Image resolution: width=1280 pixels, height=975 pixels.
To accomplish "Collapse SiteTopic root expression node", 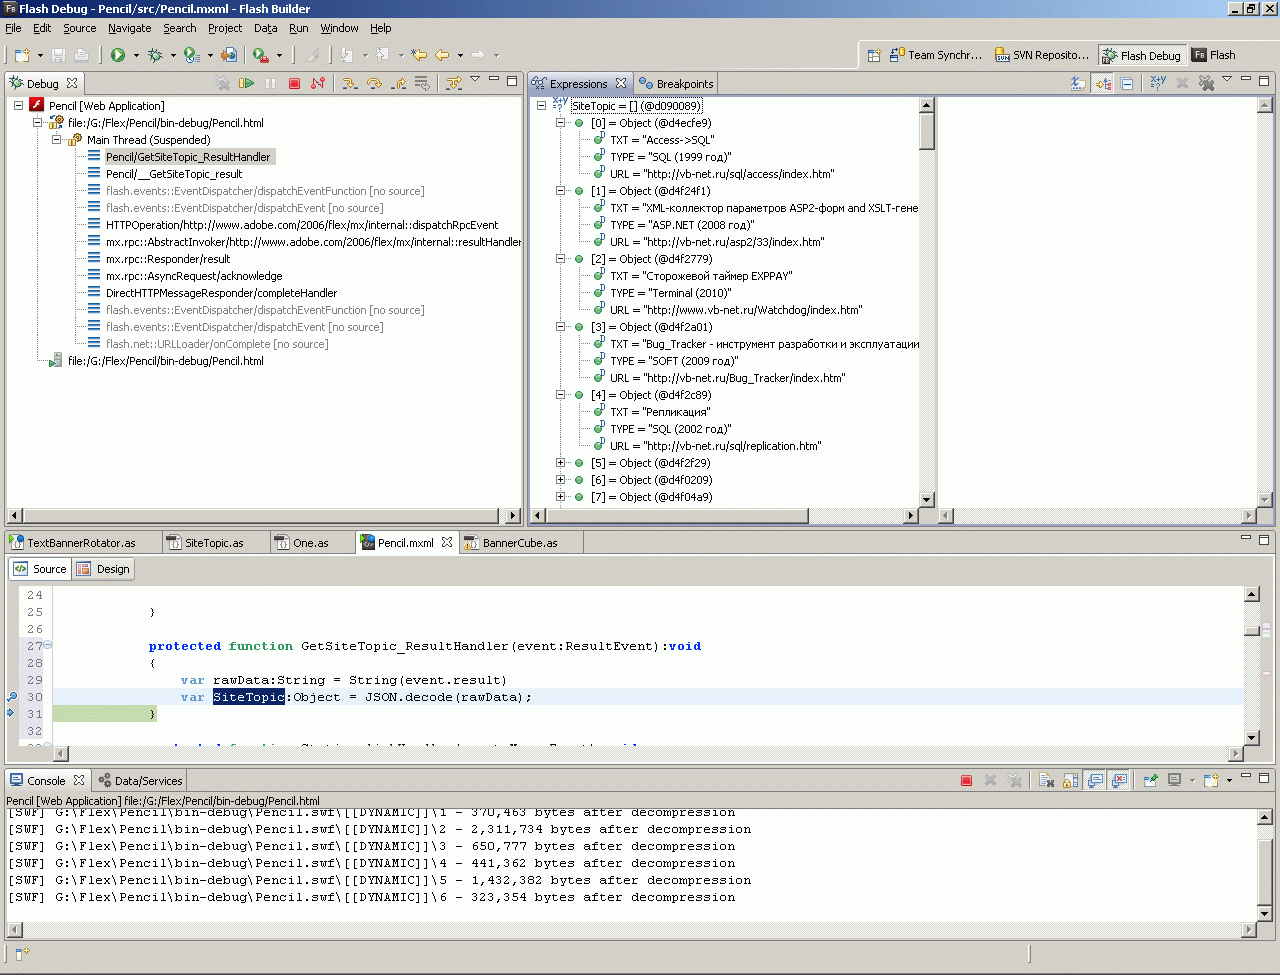I will coord(541,105).
